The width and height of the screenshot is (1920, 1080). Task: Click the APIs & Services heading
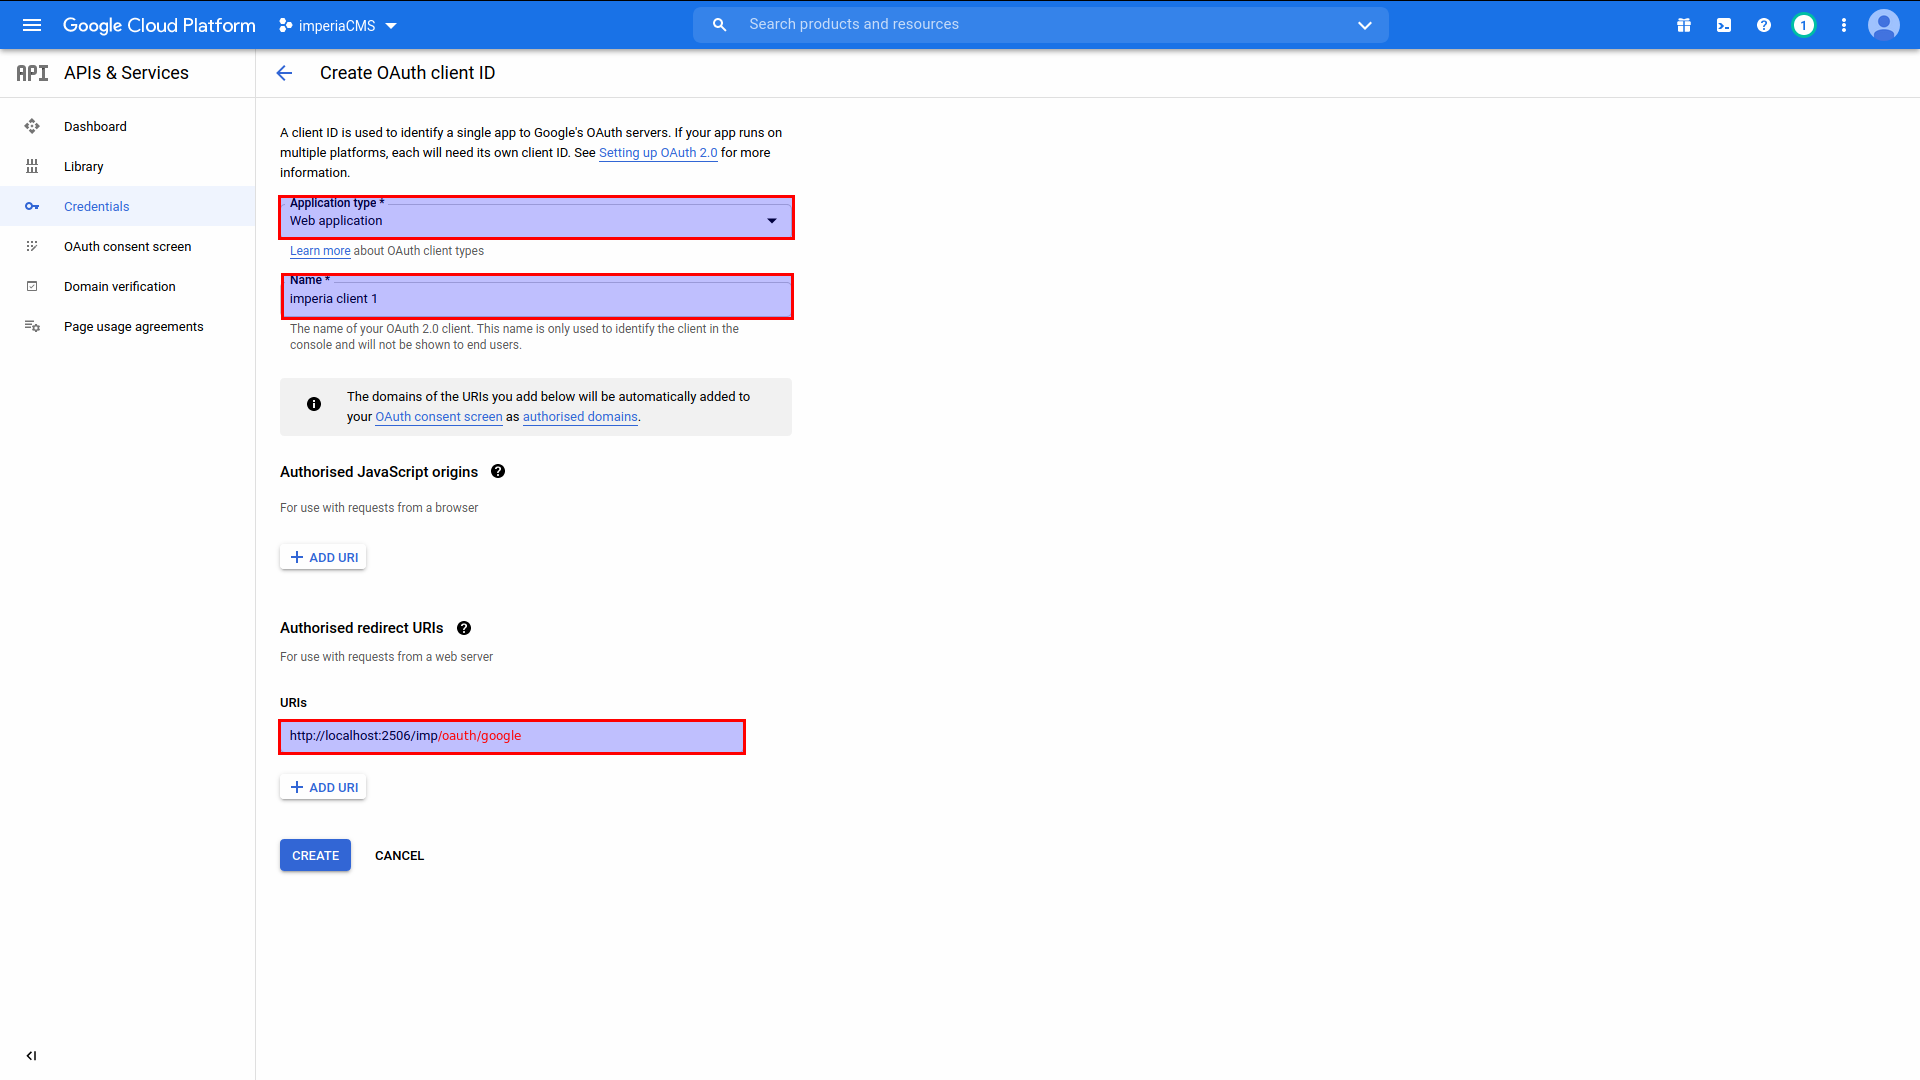coord(126,73)
